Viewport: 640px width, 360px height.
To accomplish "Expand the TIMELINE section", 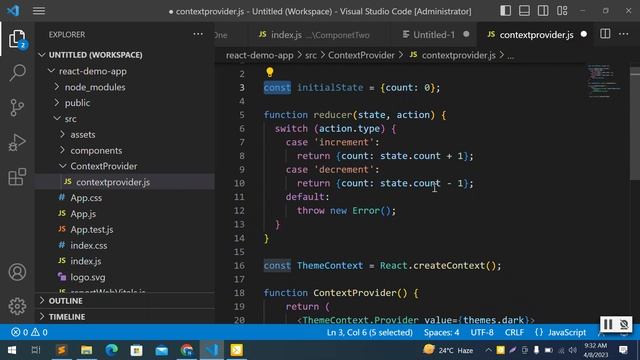I will tap(124, 317).
